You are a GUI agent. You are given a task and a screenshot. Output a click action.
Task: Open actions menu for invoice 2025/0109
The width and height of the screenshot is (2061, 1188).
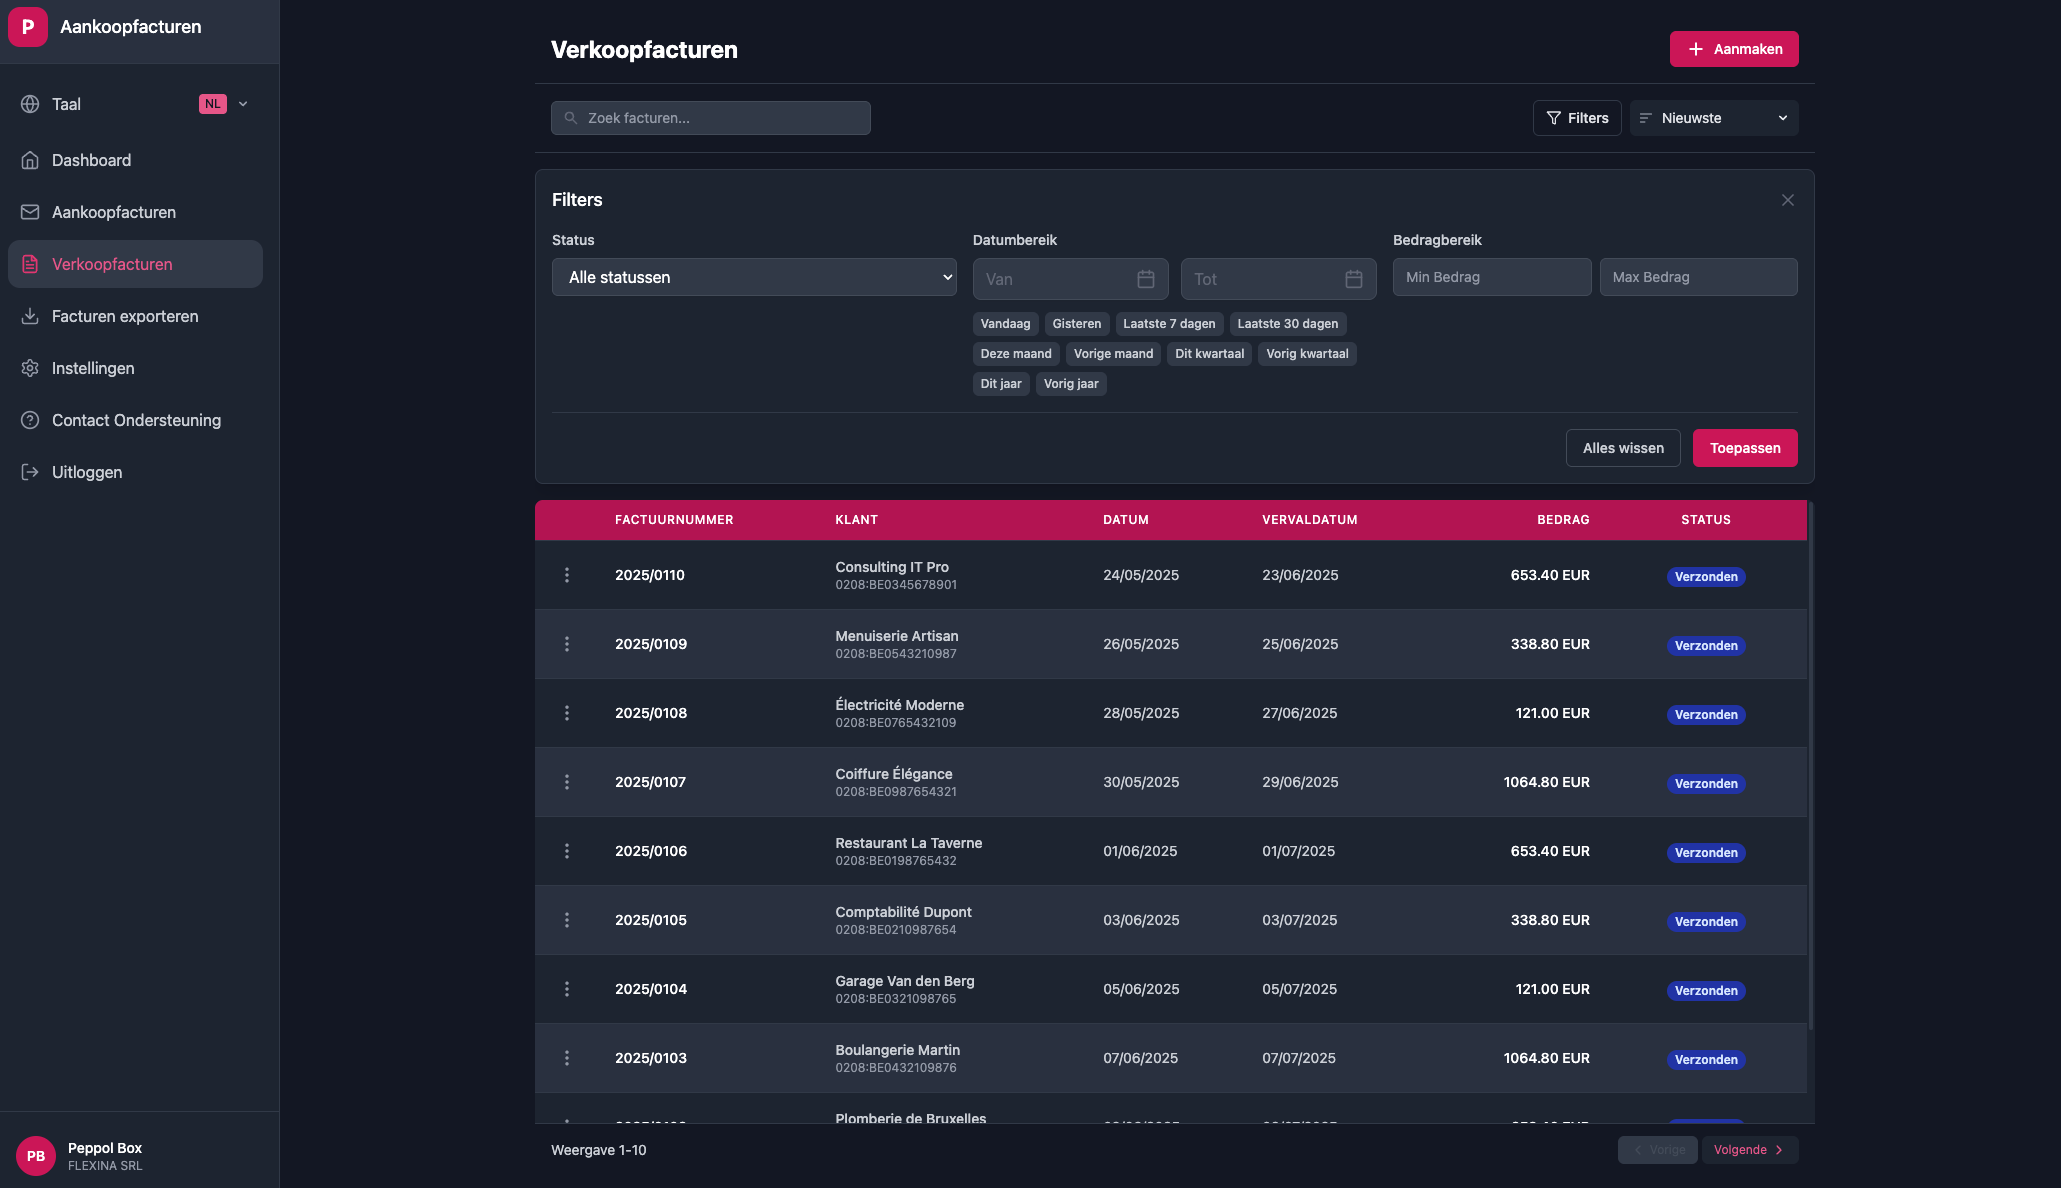click(x=567, y=644)
